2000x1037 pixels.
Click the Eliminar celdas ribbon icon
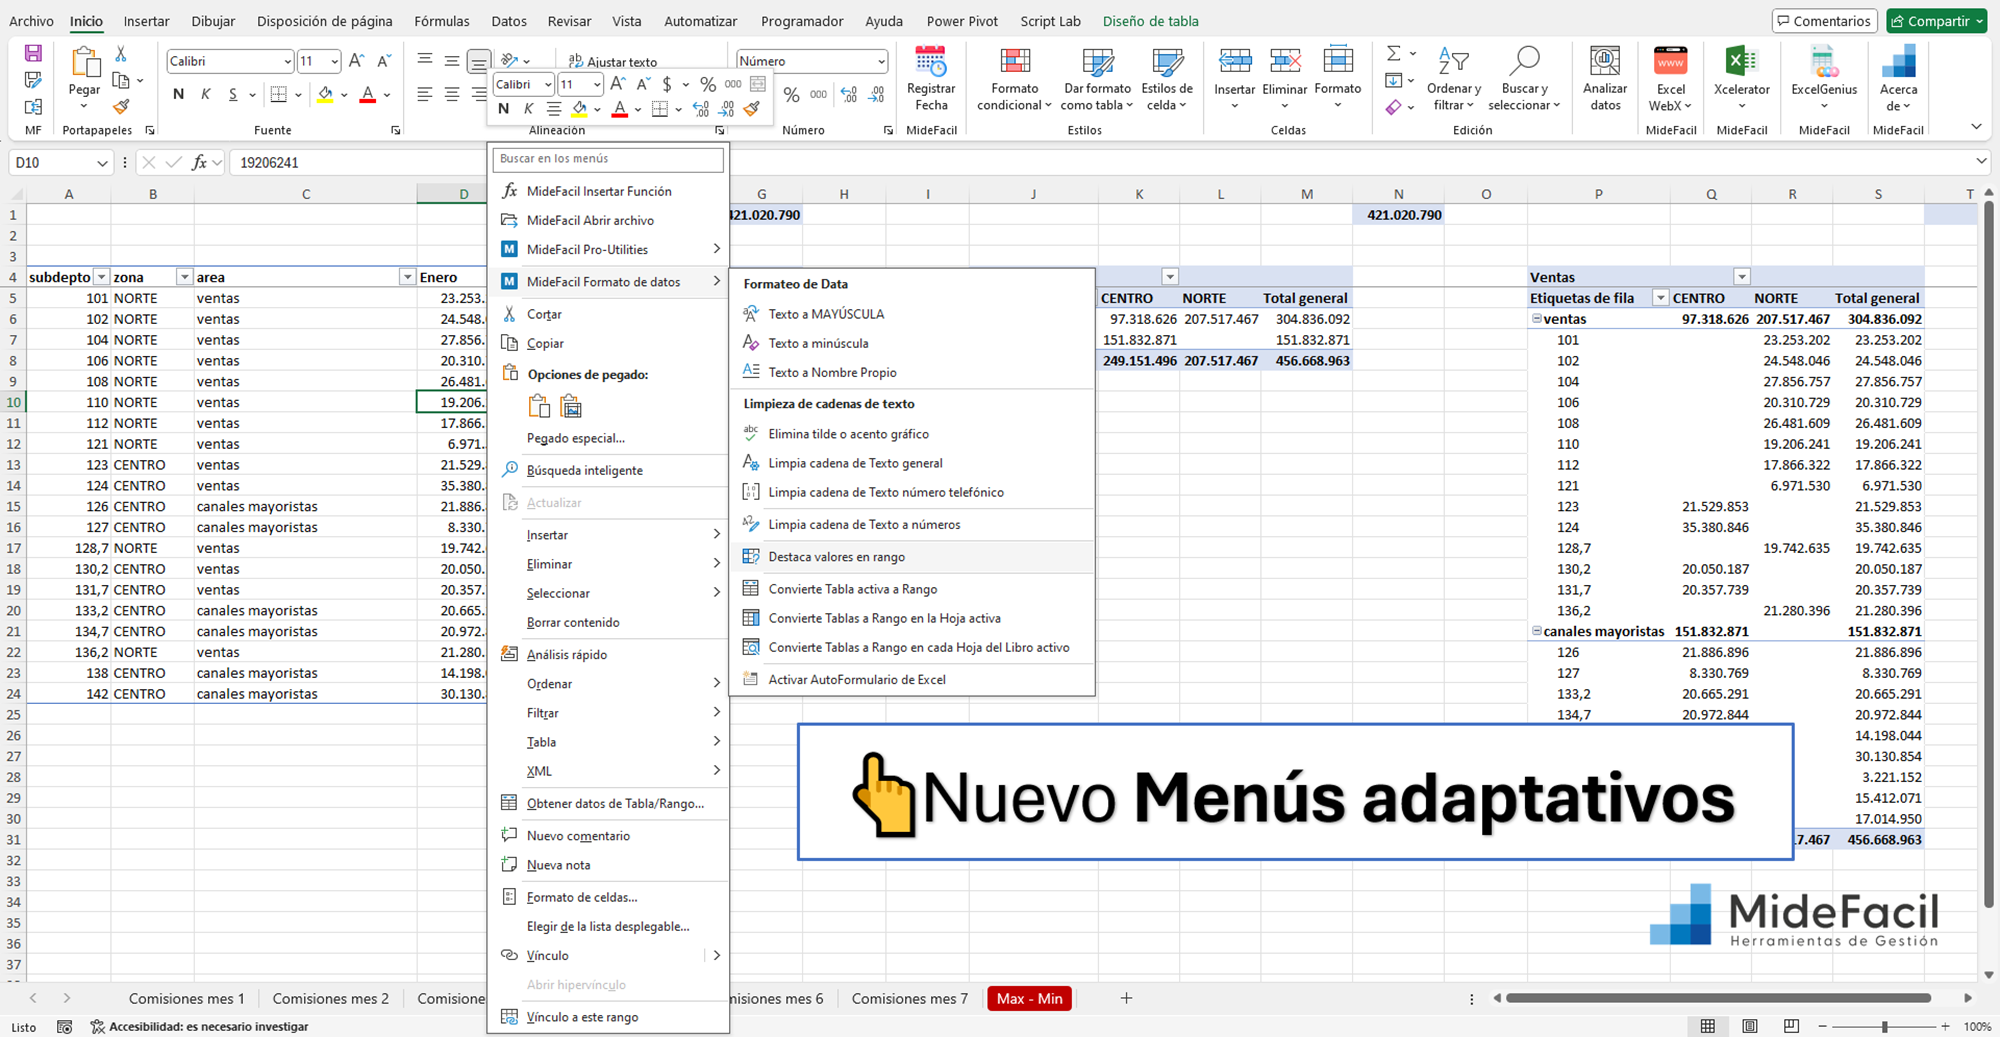click(1285, 62)
